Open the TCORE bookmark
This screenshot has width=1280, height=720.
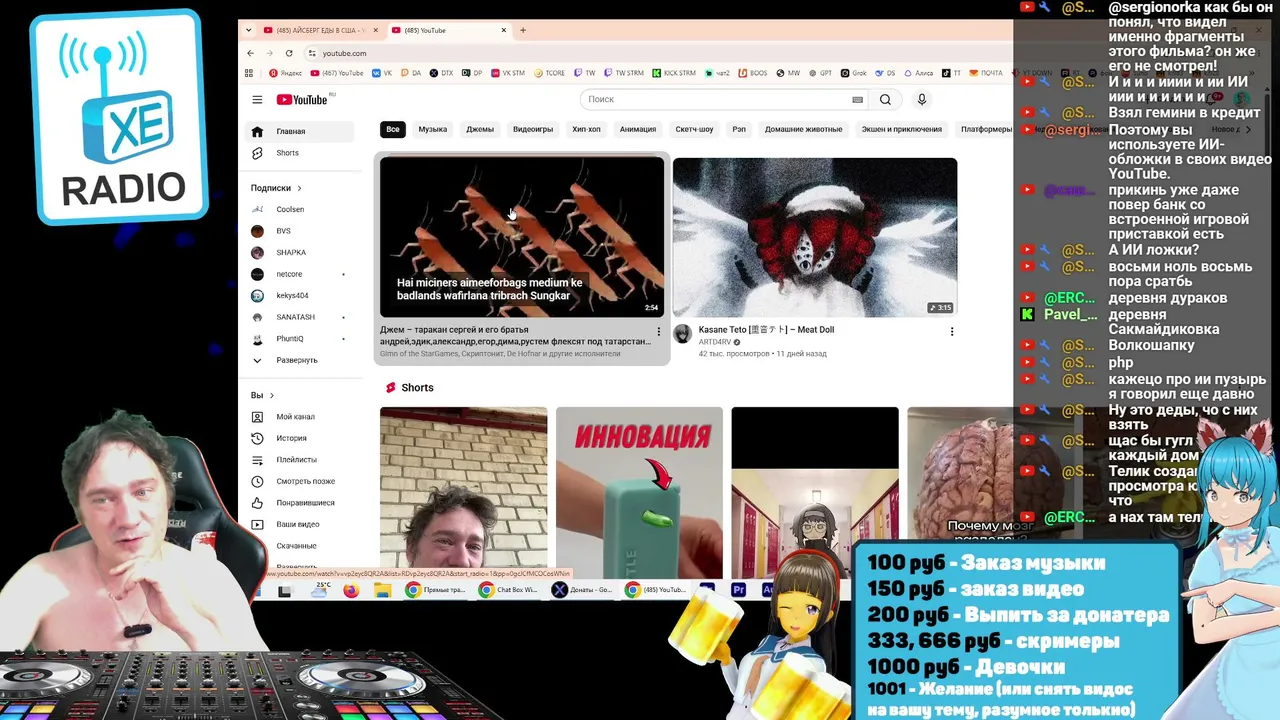550,73
